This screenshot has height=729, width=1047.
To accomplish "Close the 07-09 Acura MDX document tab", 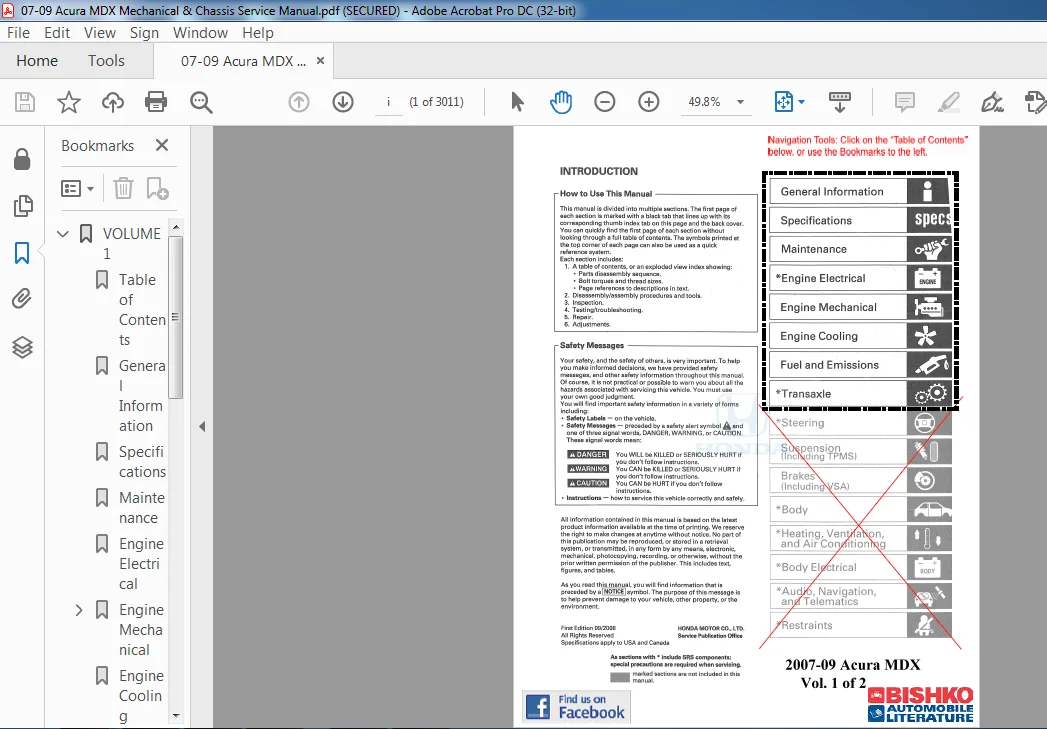I will point(321,61).
